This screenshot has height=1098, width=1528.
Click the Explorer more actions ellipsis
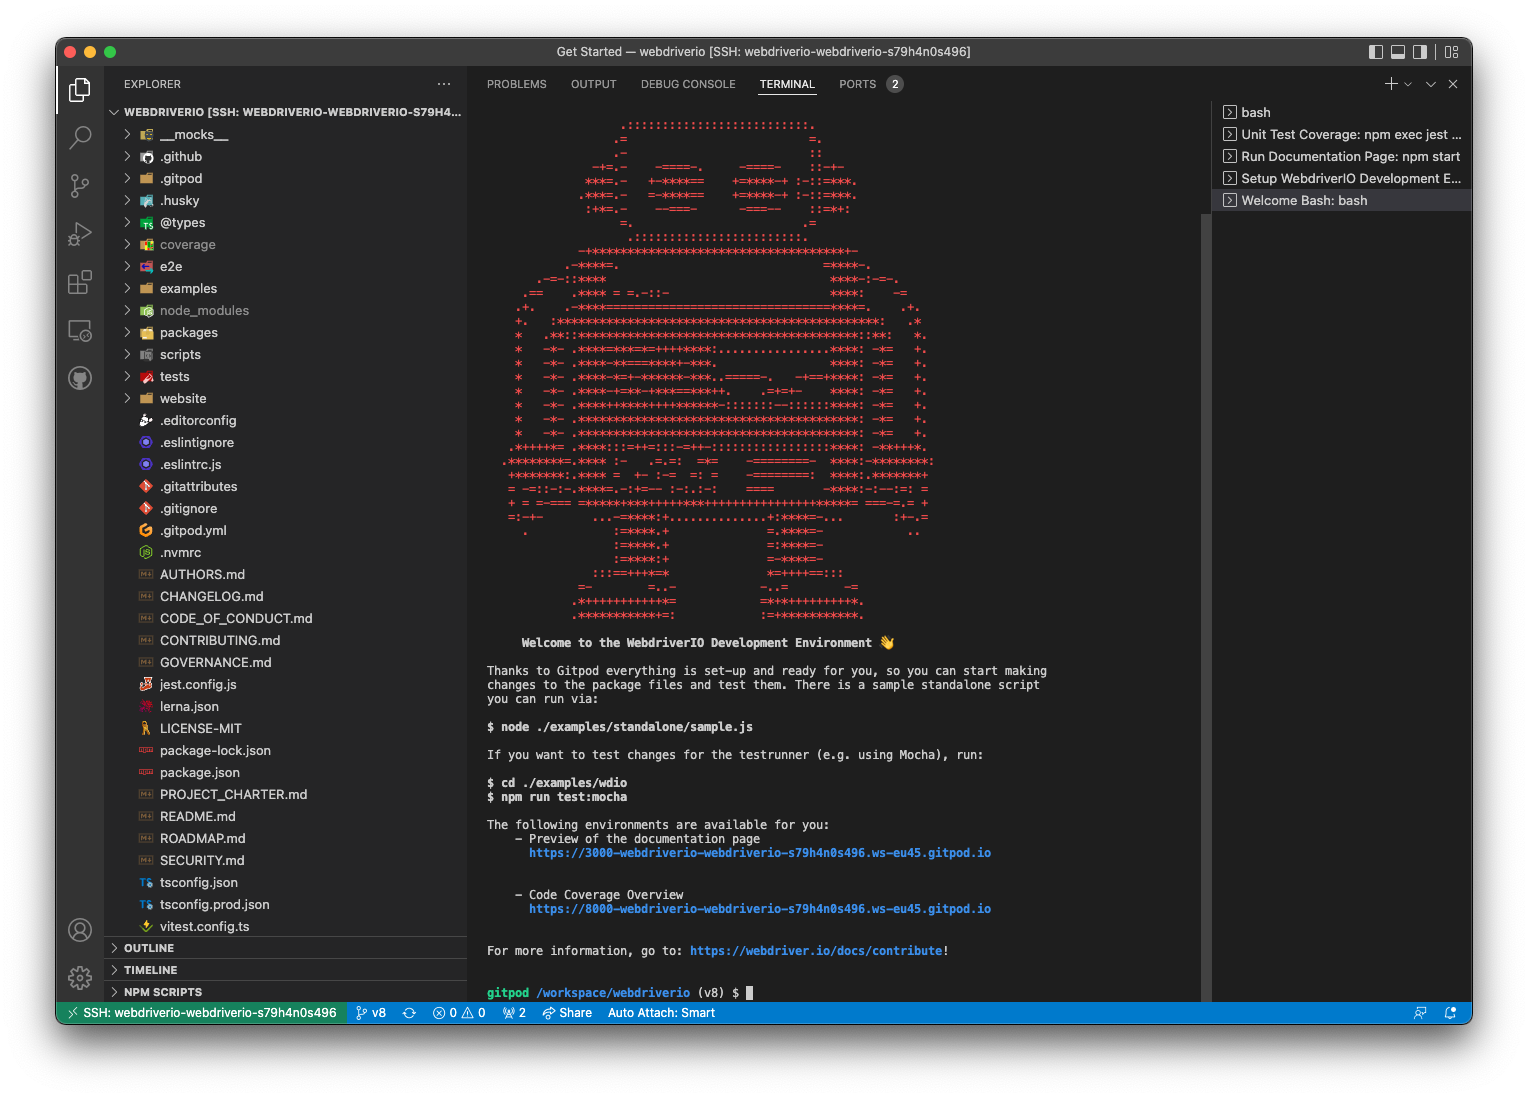tap(444, 84)
